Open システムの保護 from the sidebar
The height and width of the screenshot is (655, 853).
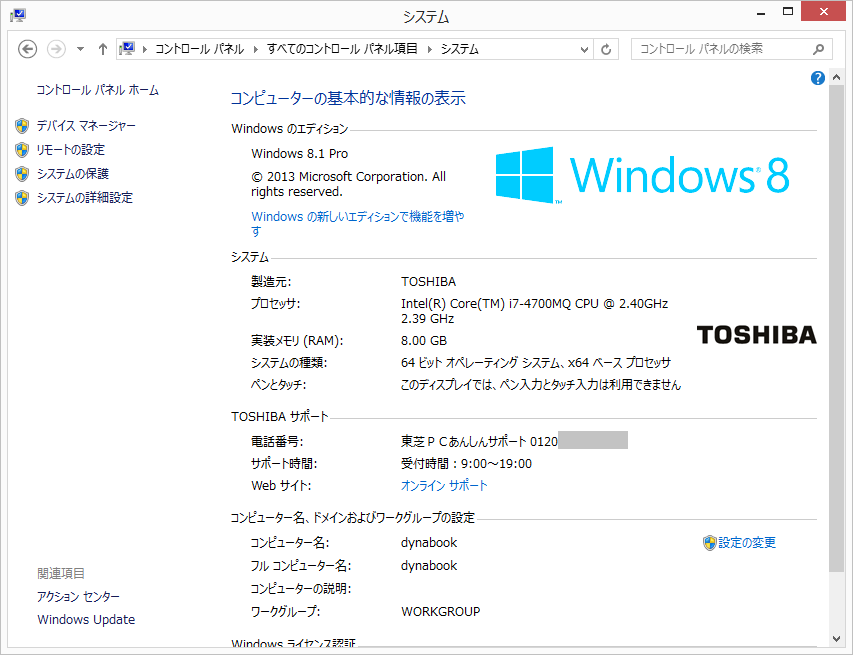tap(72, 174)
